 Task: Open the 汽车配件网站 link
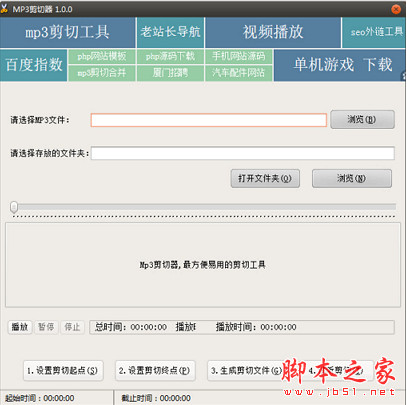tap(239, 73)
